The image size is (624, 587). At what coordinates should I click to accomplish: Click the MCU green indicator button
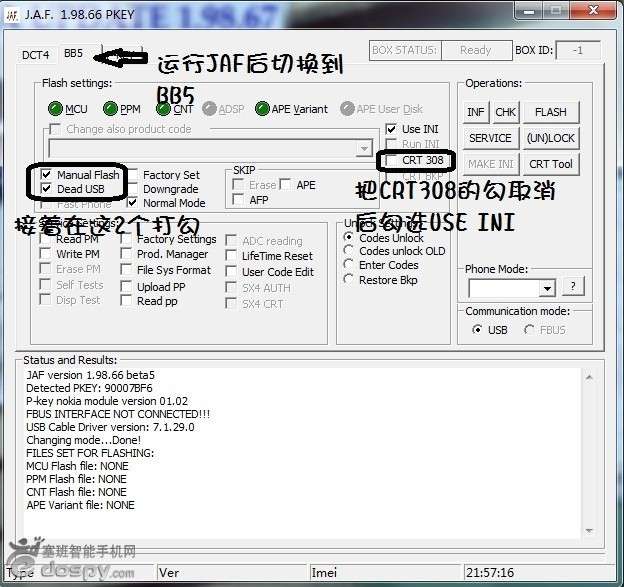click(55, 109)
